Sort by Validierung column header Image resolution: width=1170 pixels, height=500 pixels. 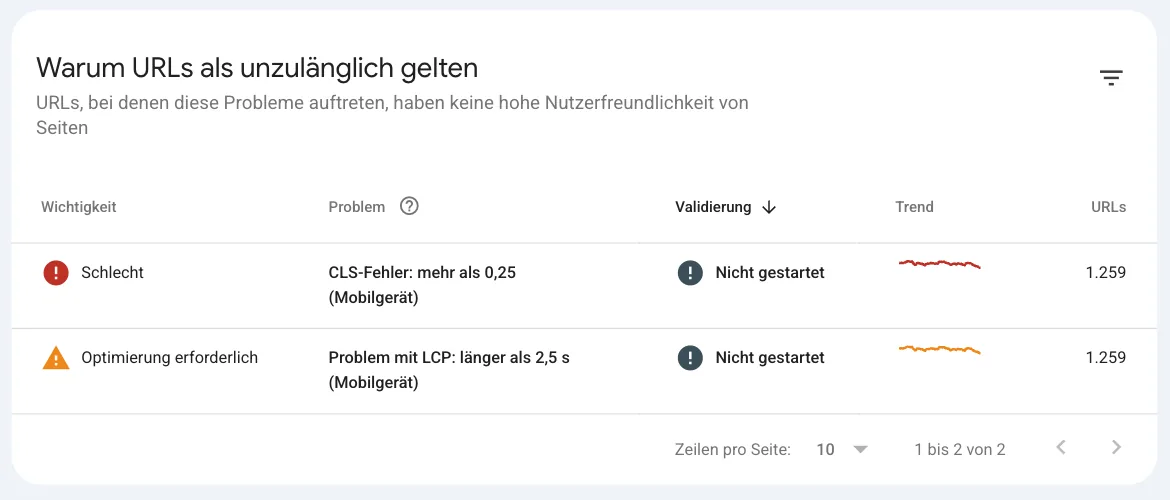pyautogui.click(x=713, y=207)
